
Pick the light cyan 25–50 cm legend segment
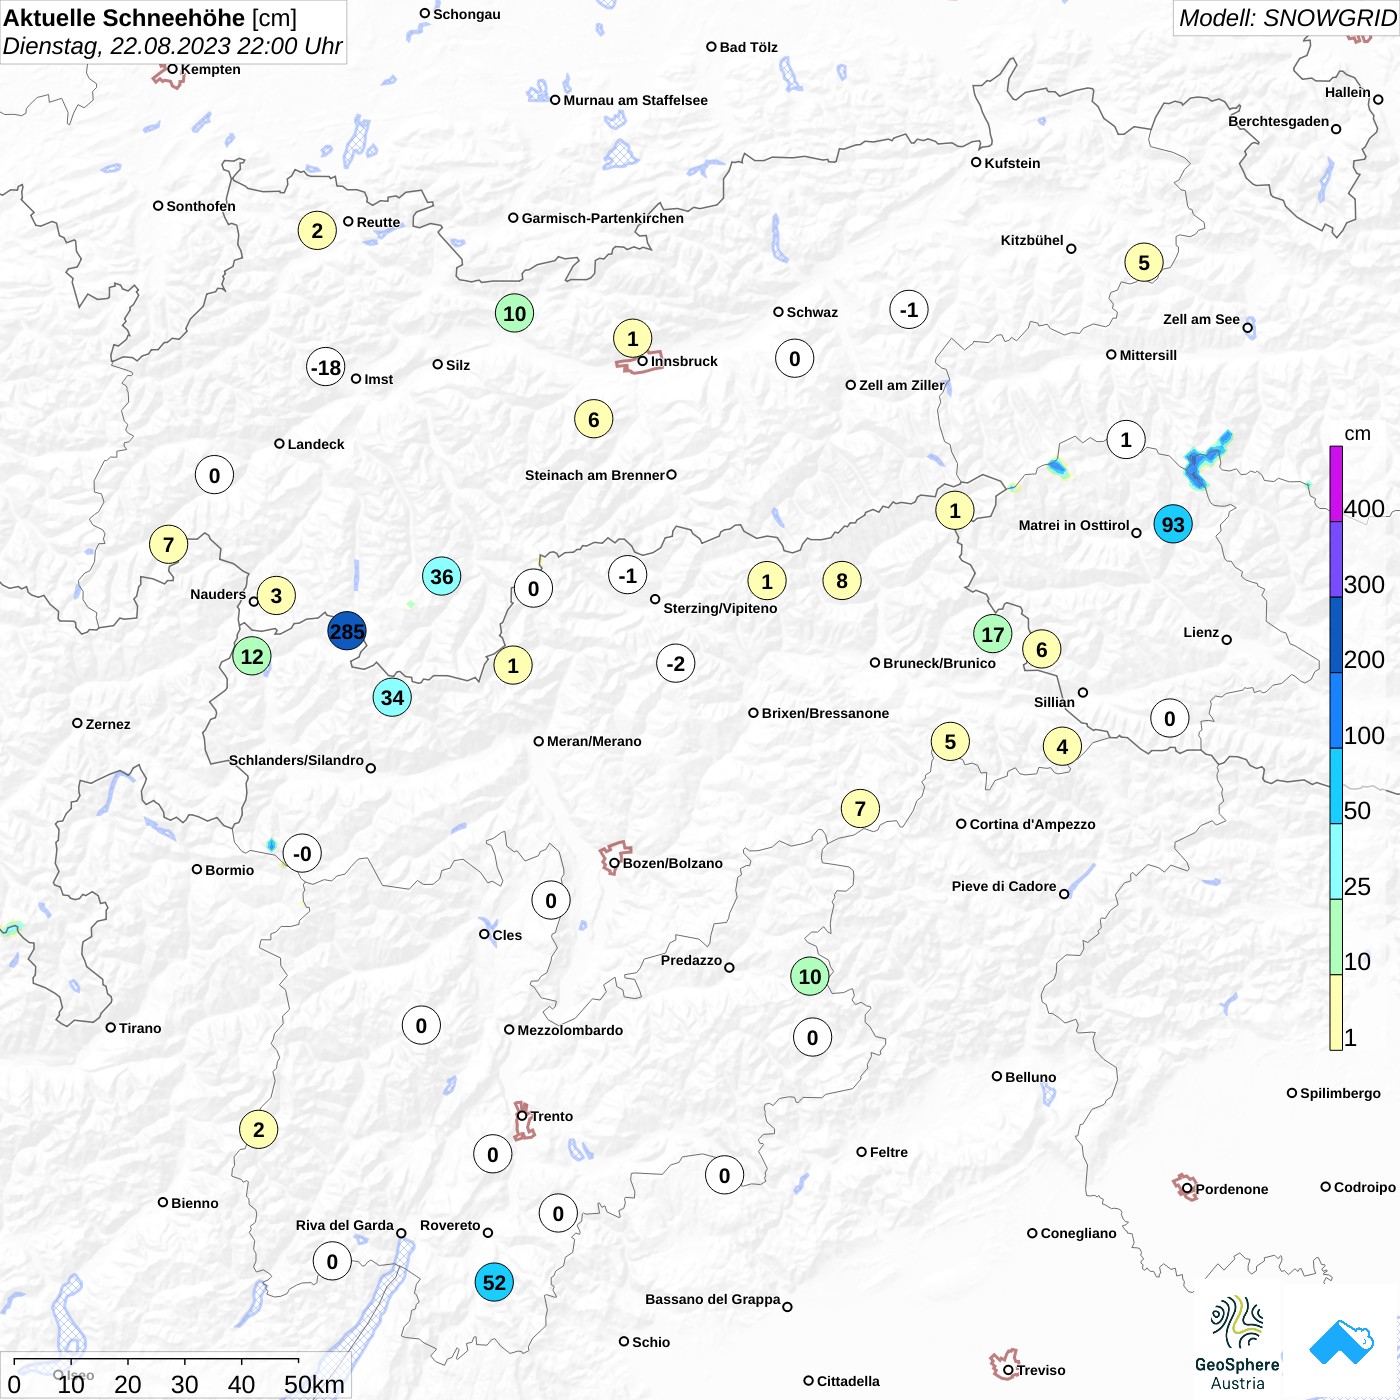pos(1336,861)
